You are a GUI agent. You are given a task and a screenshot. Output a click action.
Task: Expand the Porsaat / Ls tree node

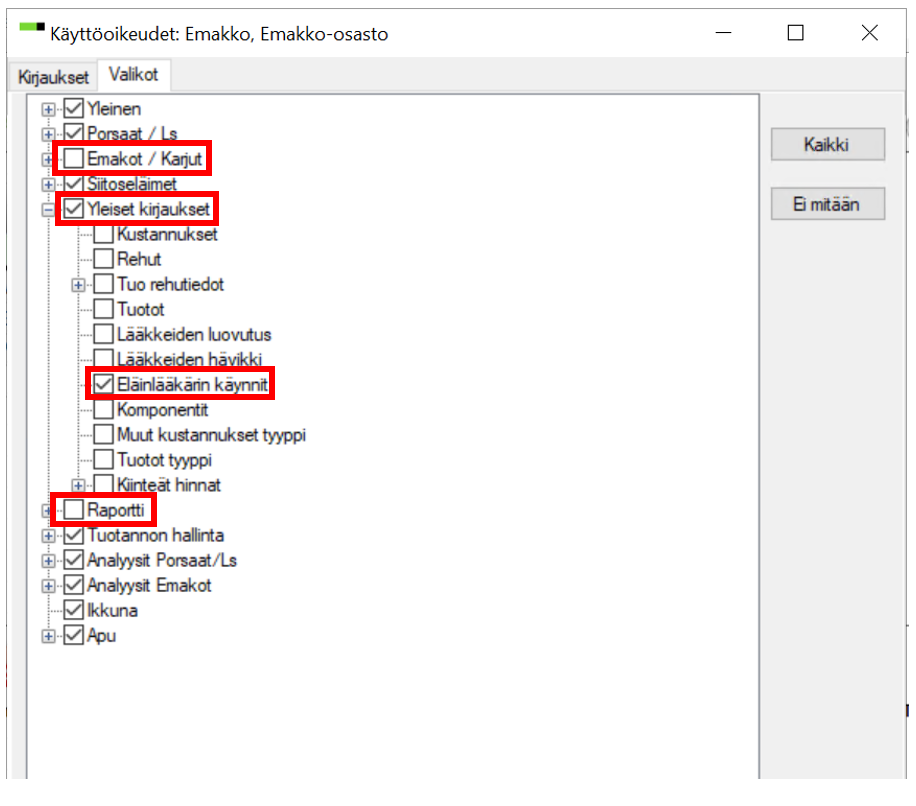click(48, 134)
